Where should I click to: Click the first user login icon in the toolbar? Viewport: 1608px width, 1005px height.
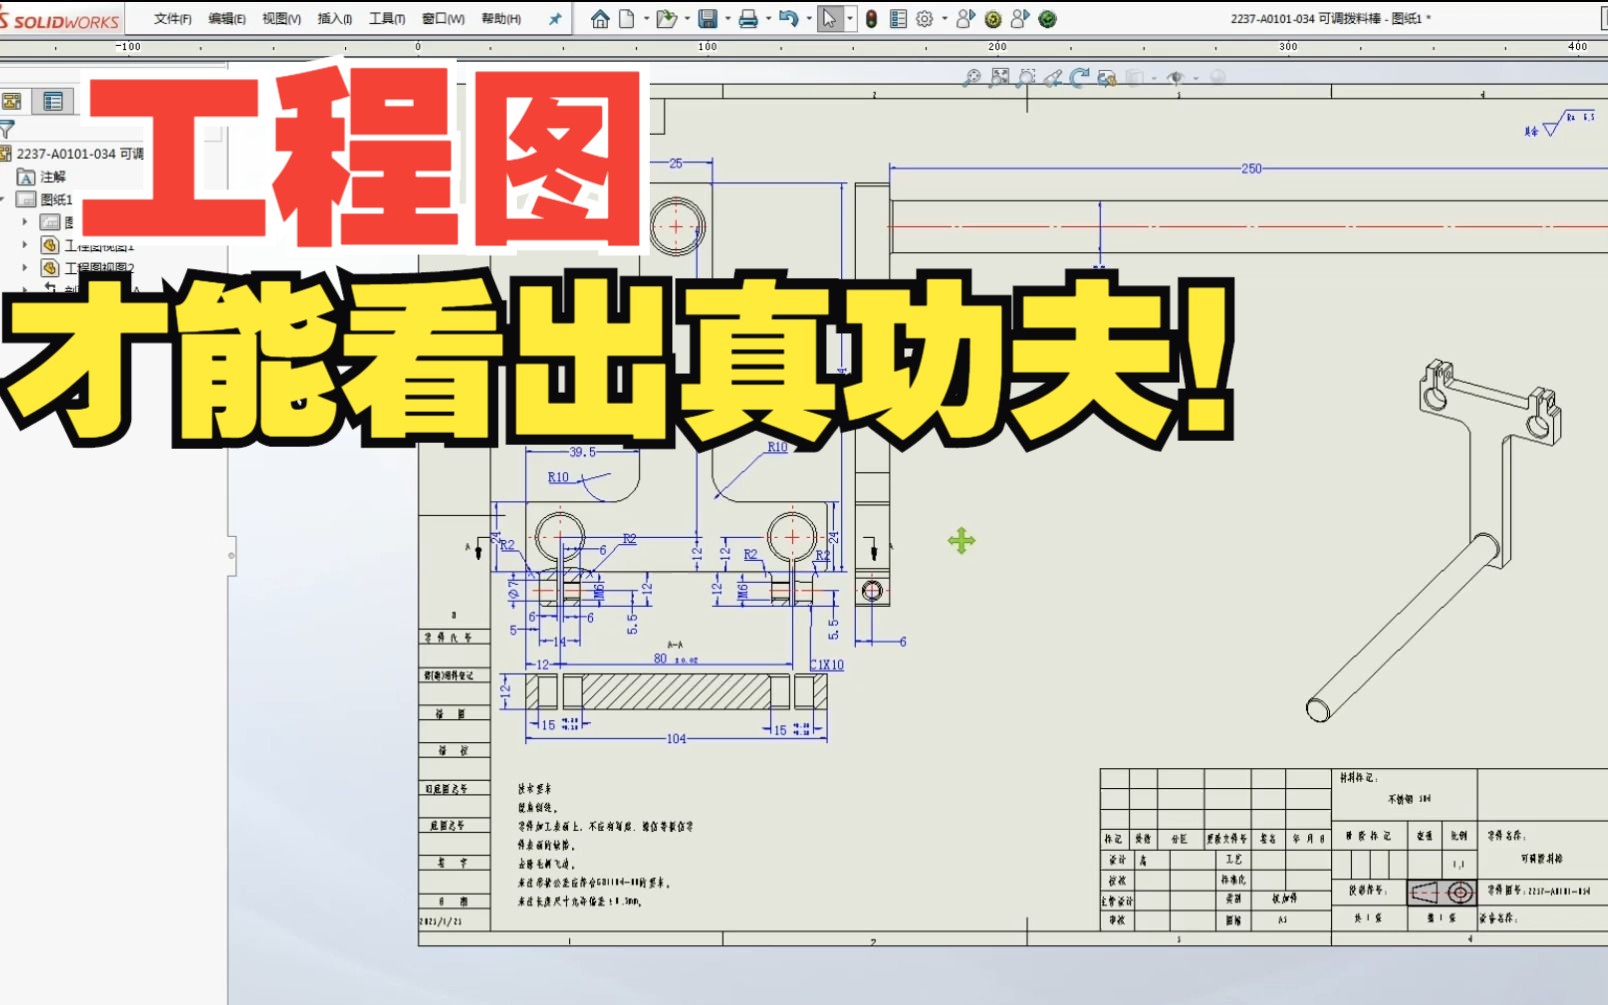tap(965, 19)
